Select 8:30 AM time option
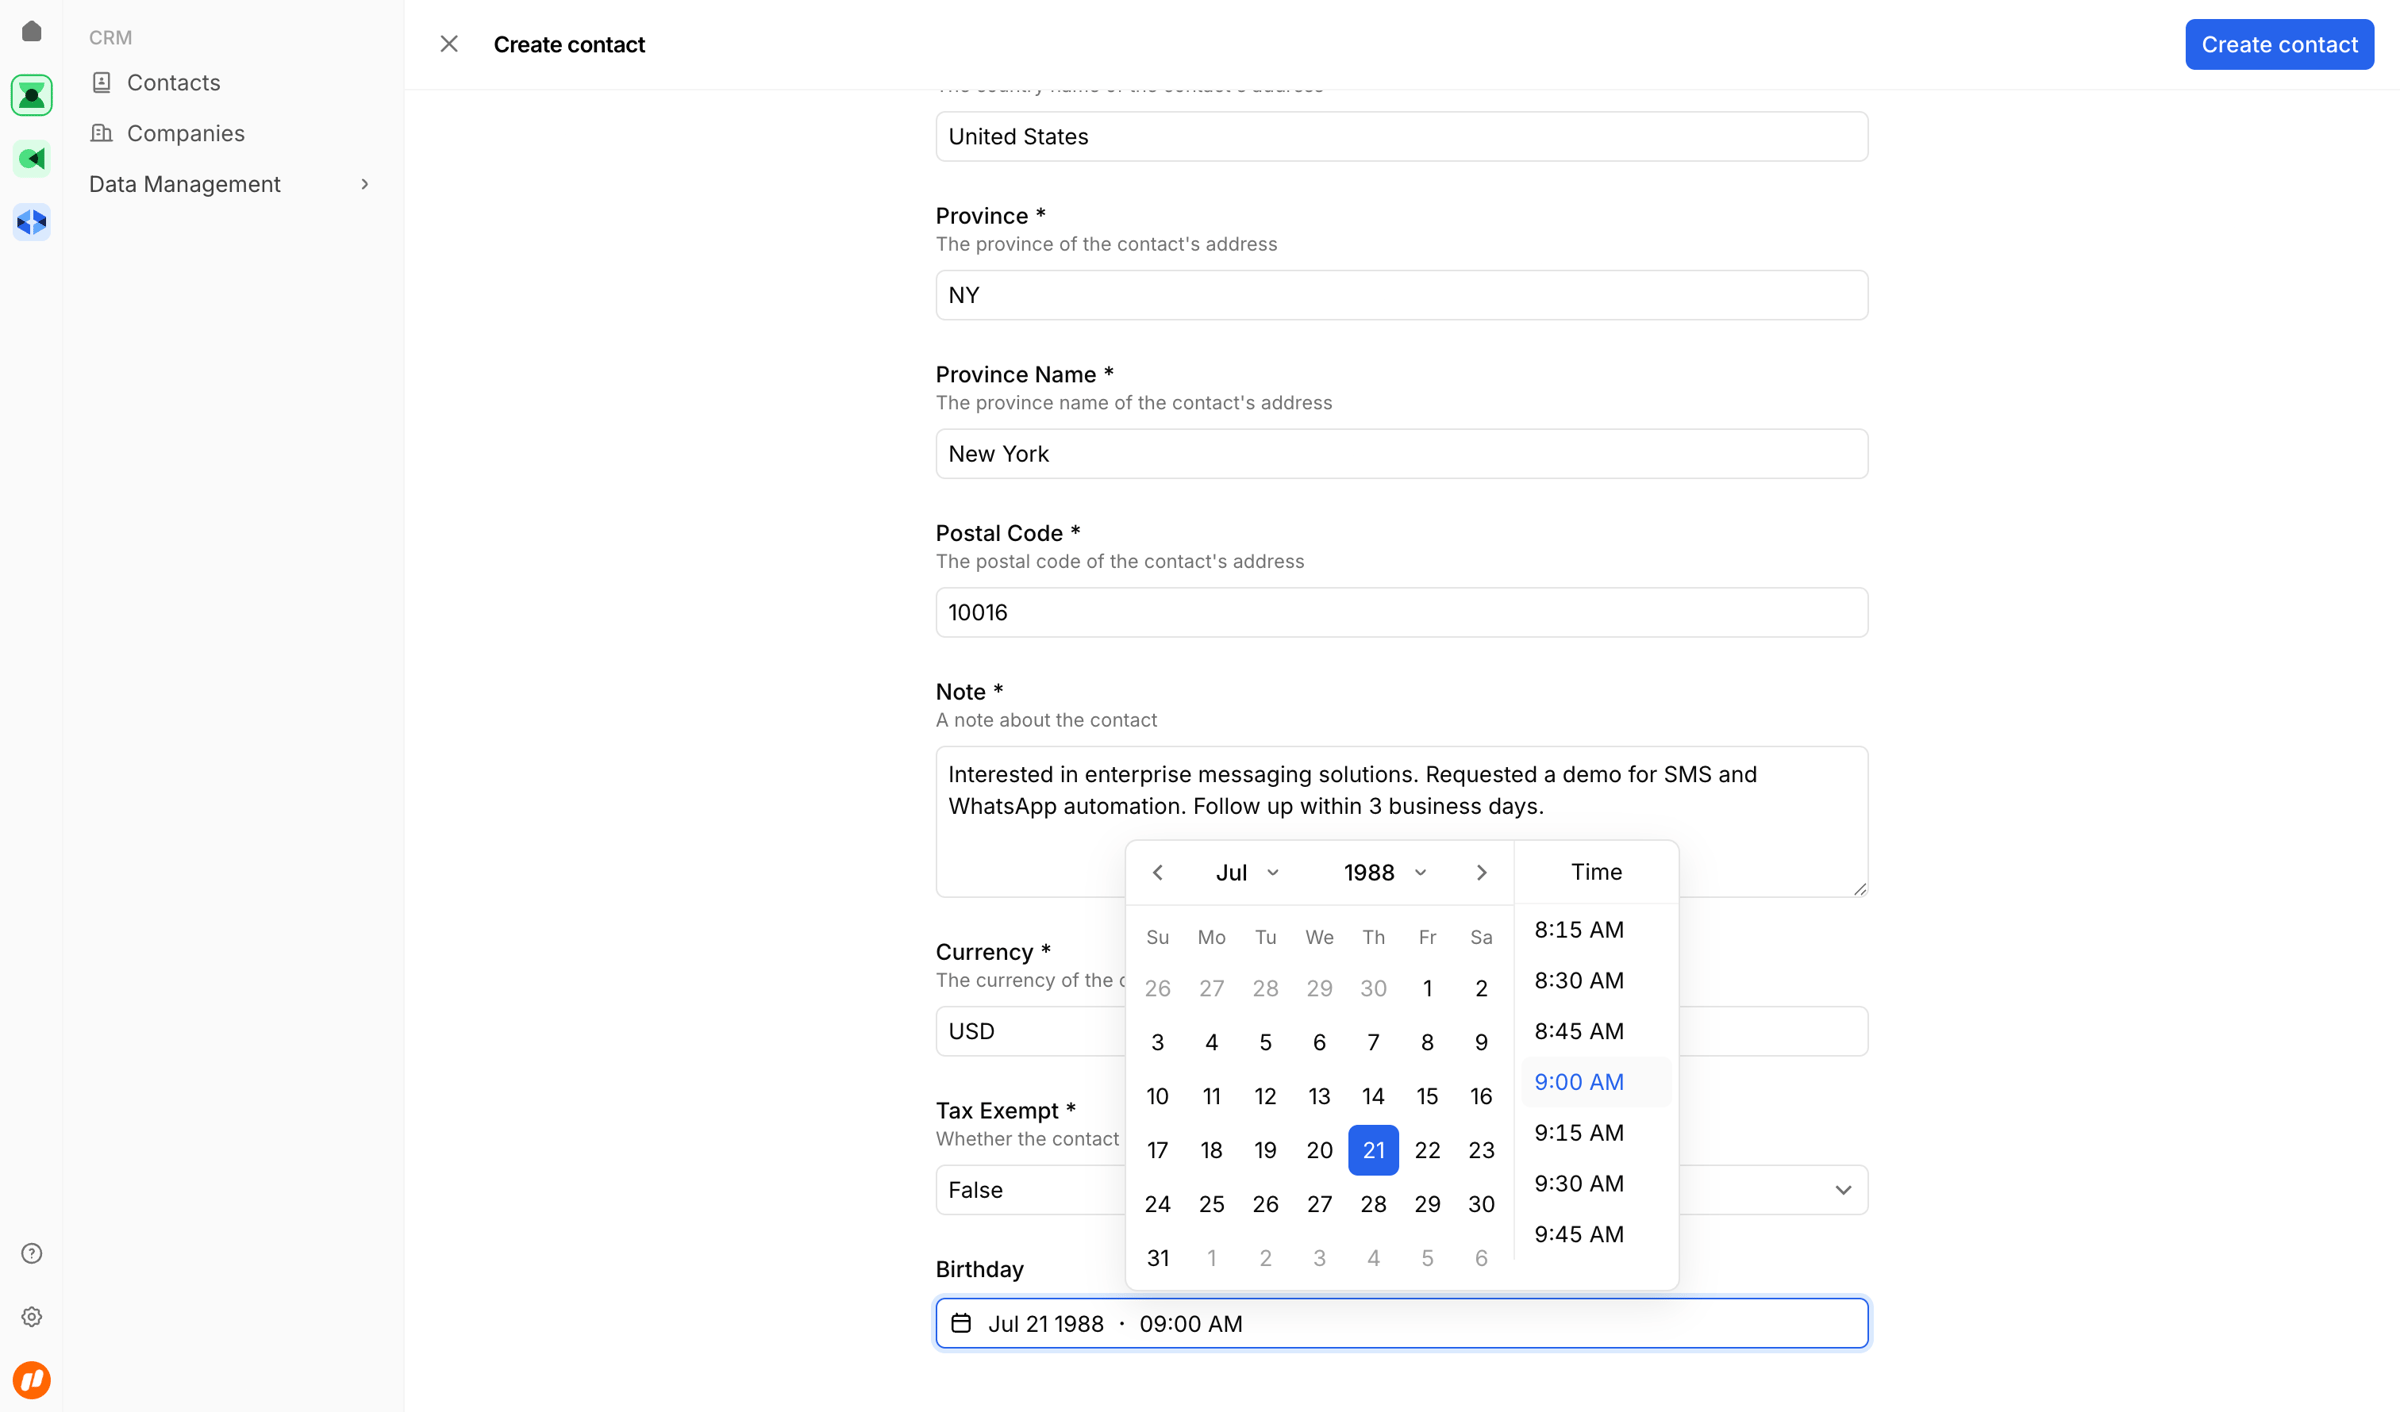 pyautogui.click(x=1596, y=980)
